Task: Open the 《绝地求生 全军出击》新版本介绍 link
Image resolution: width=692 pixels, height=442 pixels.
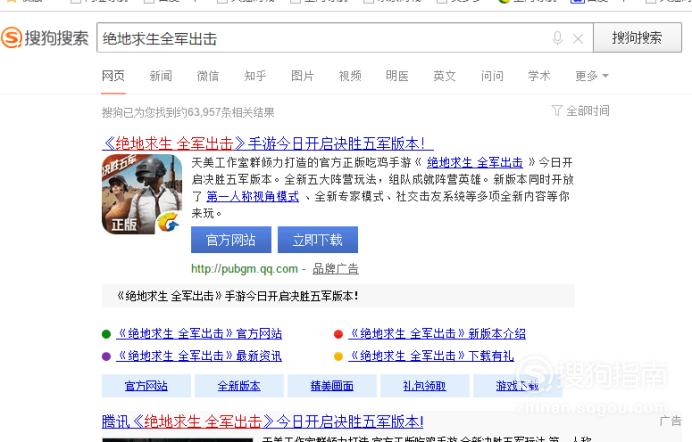Action: (x=437, y=334)
